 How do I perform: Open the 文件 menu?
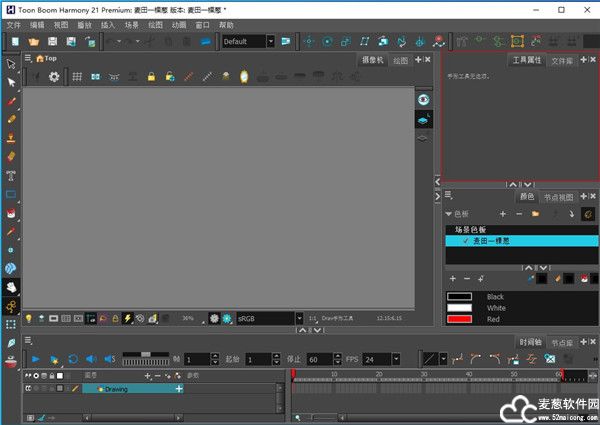[x=13, y=24]
